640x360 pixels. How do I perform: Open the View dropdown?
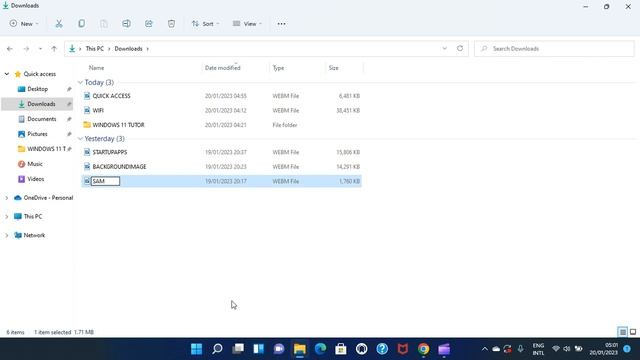247,24
